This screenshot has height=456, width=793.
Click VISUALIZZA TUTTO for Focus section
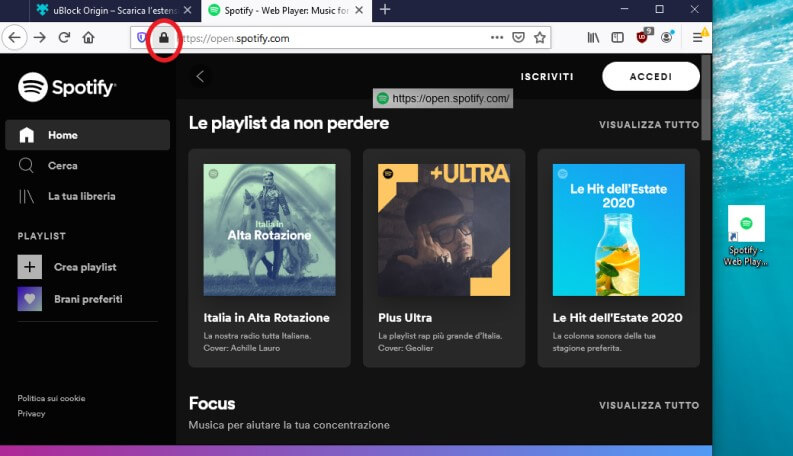tap(649, 405)
